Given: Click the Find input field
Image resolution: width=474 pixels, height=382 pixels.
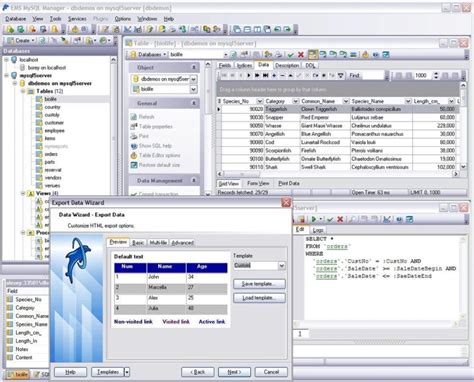Looking at the screenshot, I should click(373, 76).
